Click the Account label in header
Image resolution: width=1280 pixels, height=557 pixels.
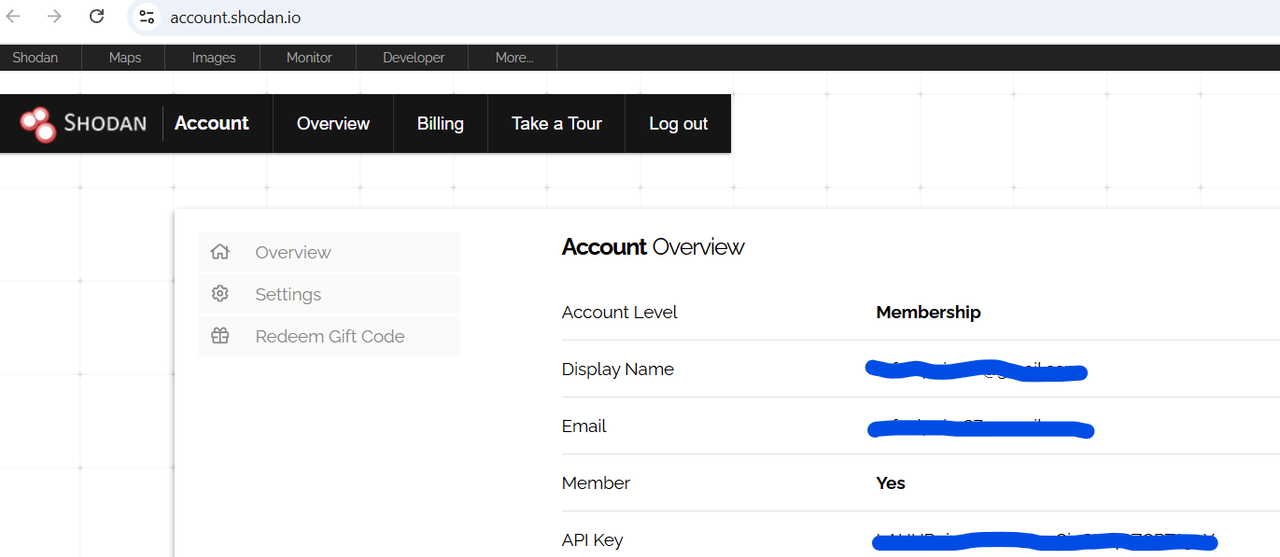coord(212,123)
